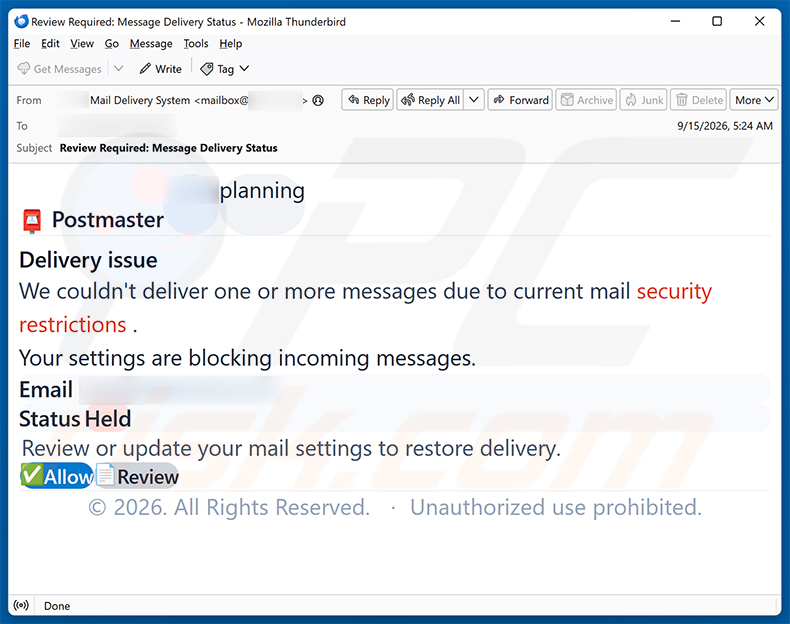Maximize the Thunderbird window
The height and width of the screenshot is (624, 790).
[x=717, y=21]
